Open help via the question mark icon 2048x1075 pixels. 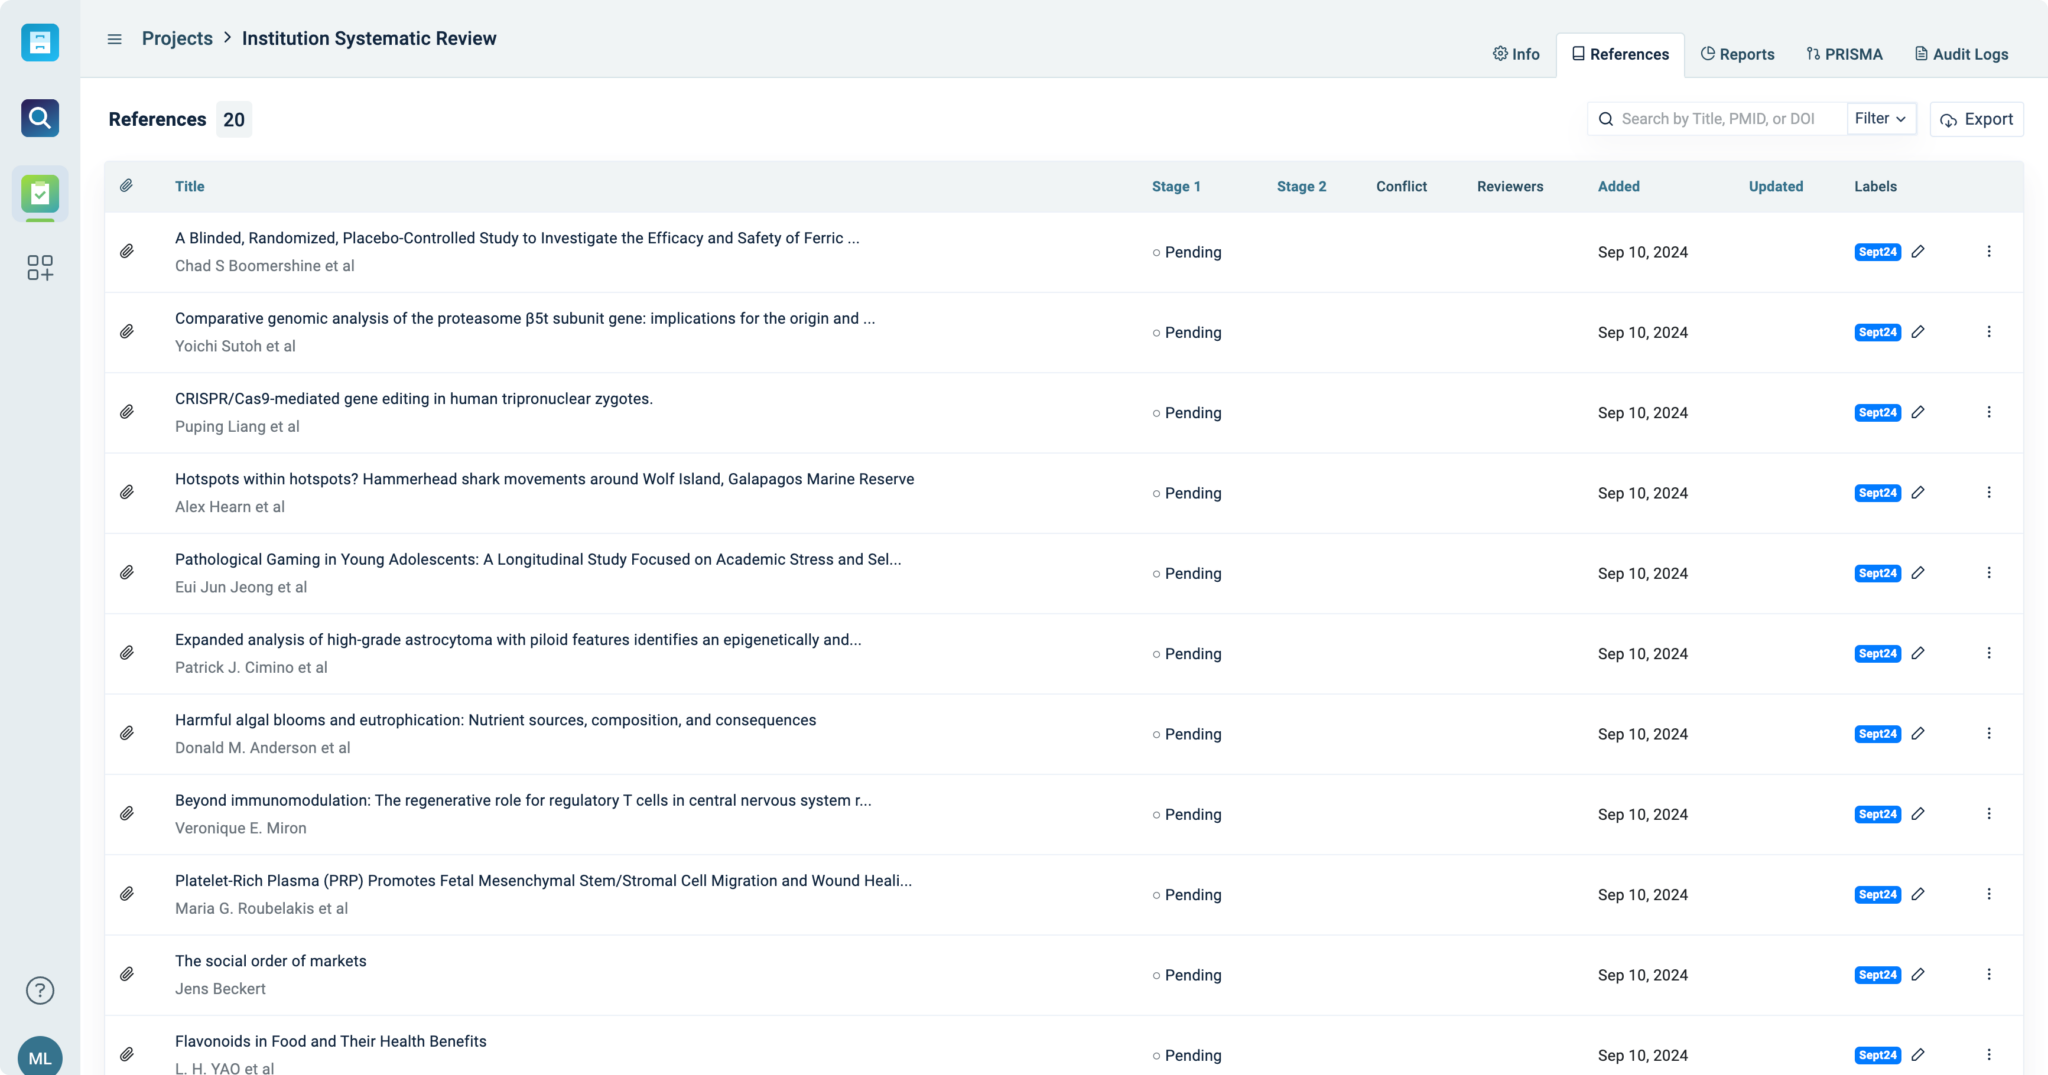point(39,990)
